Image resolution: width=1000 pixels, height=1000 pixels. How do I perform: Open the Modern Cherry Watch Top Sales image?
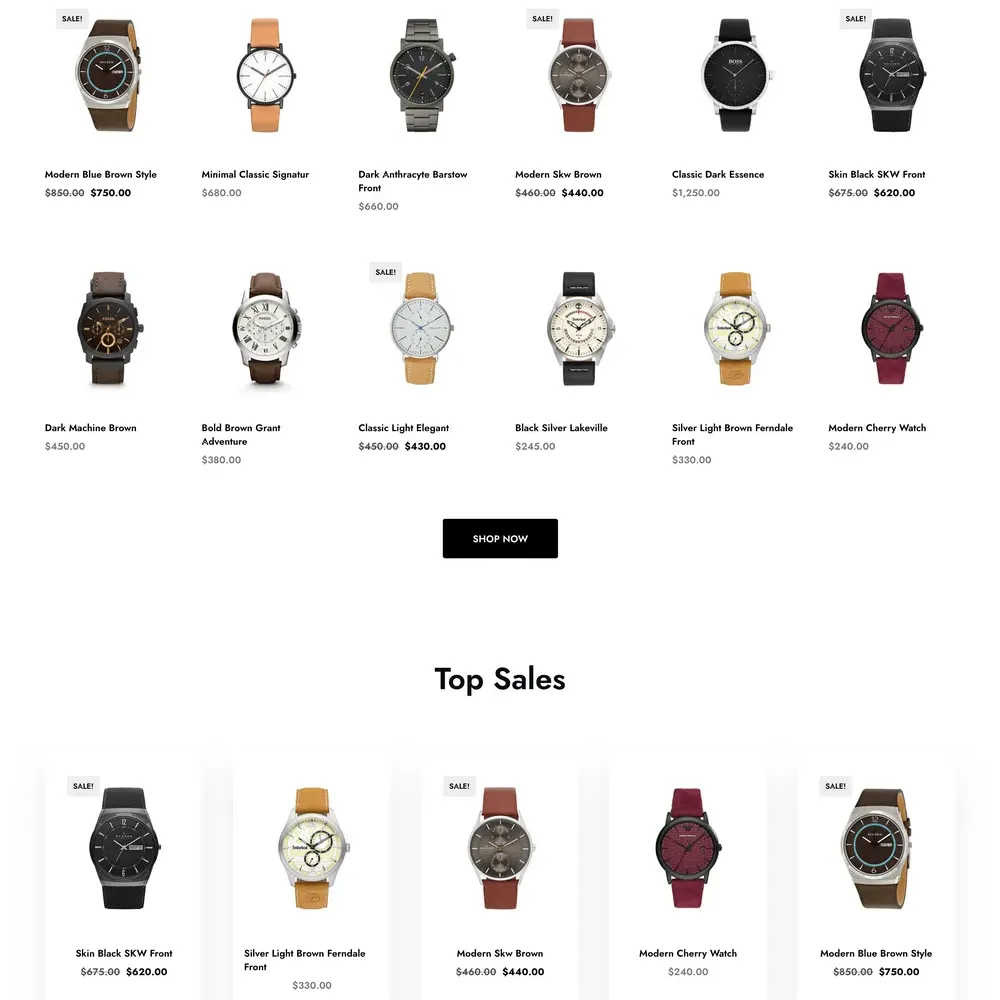(688, 848)
